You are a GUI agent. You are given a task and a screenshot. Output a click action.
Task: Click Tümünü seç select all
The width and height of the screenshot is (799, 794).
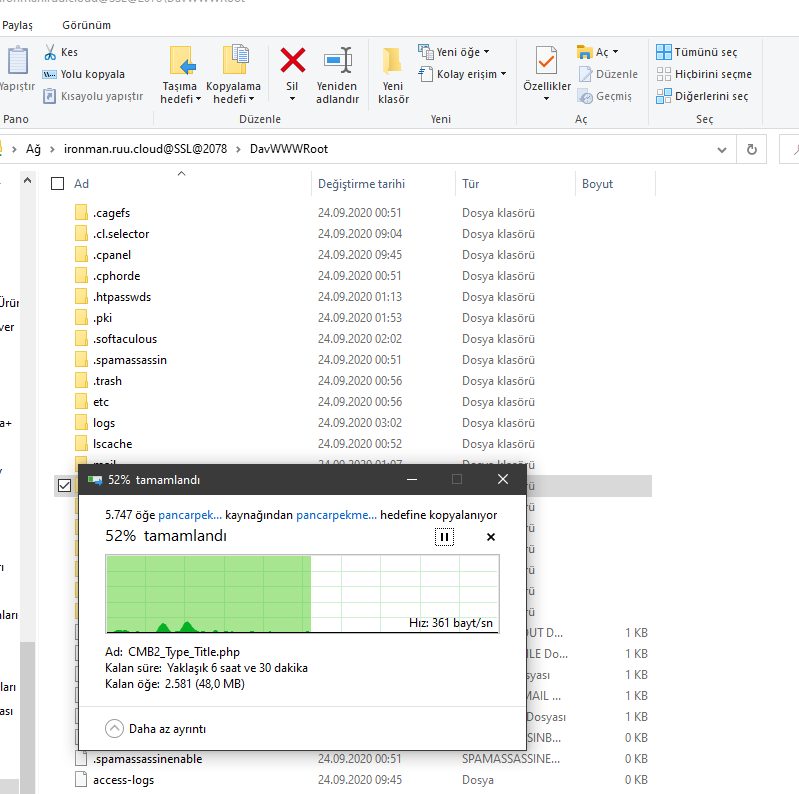pos(697,52)
